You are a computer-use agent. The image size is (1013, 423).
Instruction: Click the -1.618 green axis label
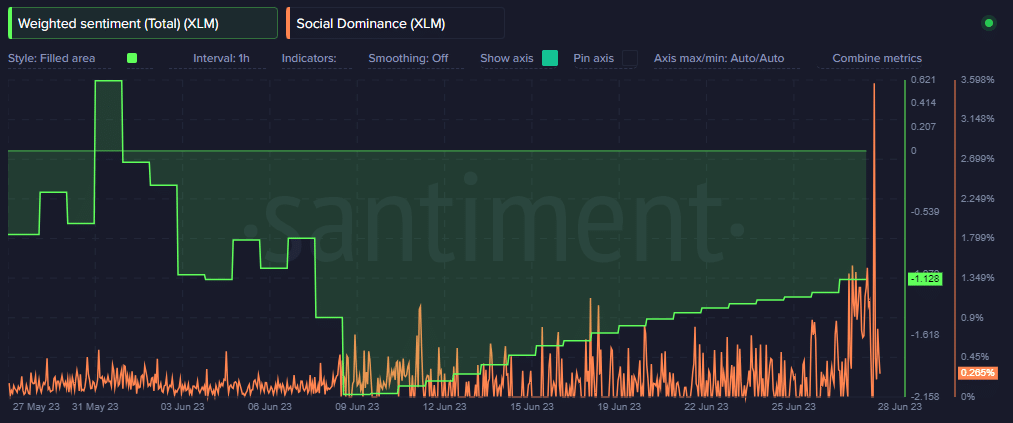pos(923,335)
